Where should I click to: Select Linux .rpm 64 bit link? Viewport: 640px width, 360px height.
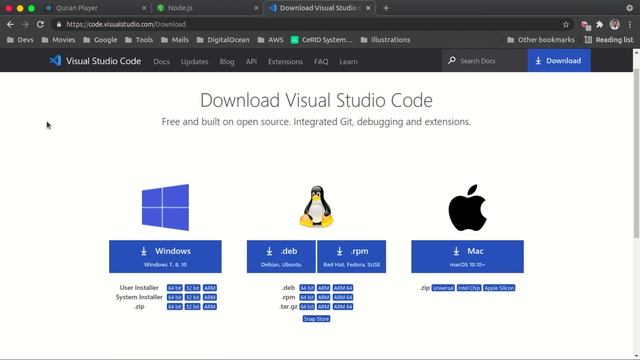click(x=307, y=297)
